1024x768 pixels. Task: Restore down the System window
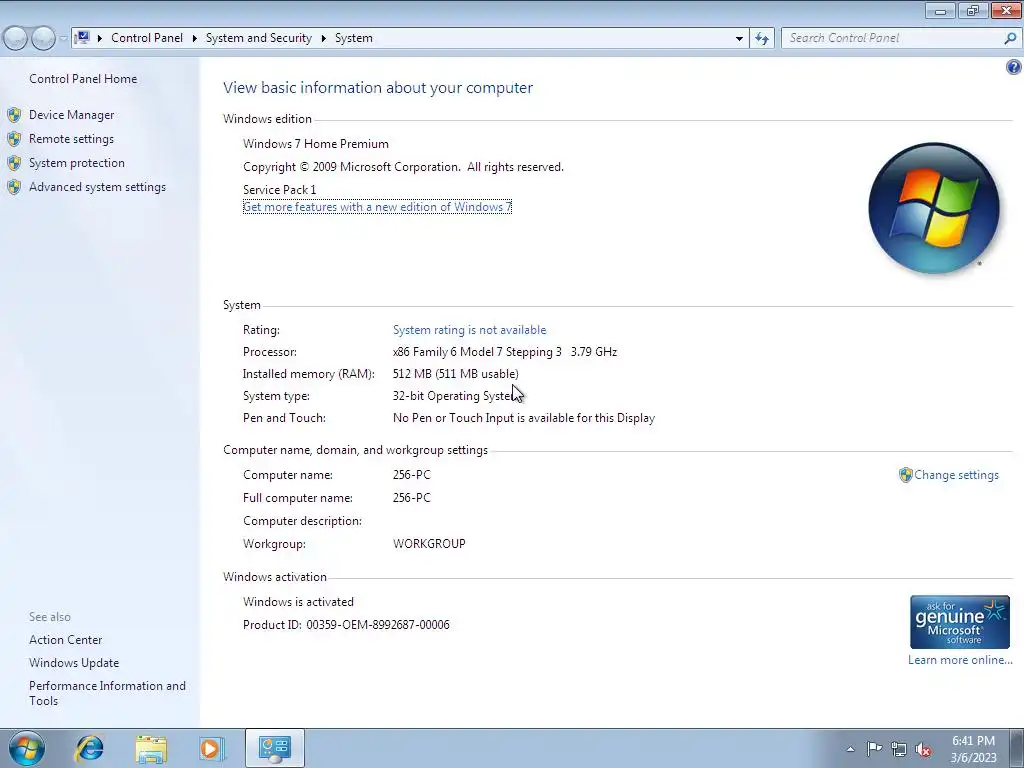click(973, 10)
